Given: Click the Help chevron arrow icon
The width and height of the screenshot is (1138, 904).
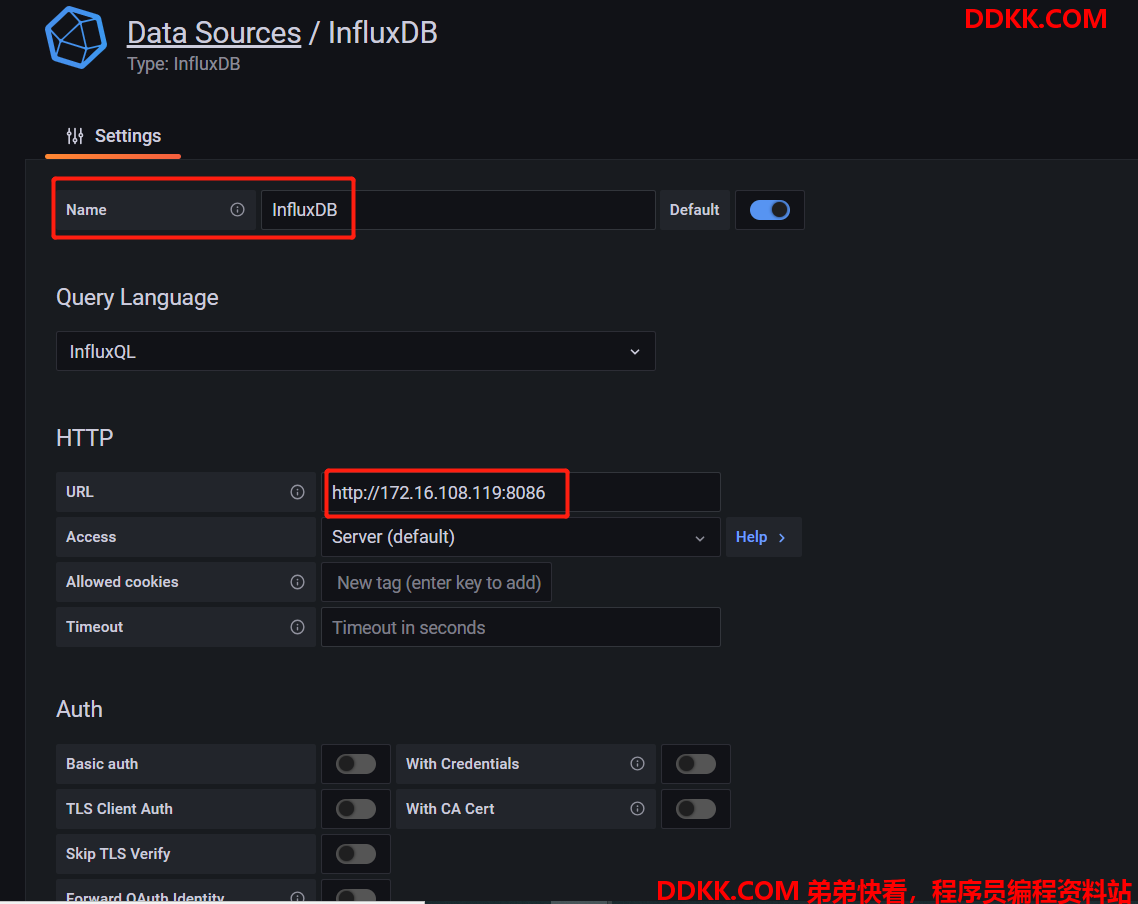Looking at the screenshot, I should tap(782, 538).
